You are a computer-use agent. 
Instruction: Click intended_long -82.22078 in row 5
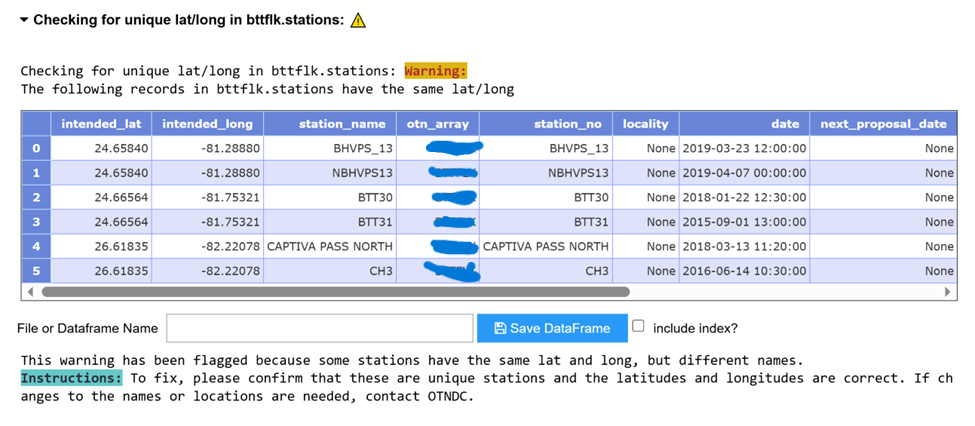point(208,271)
